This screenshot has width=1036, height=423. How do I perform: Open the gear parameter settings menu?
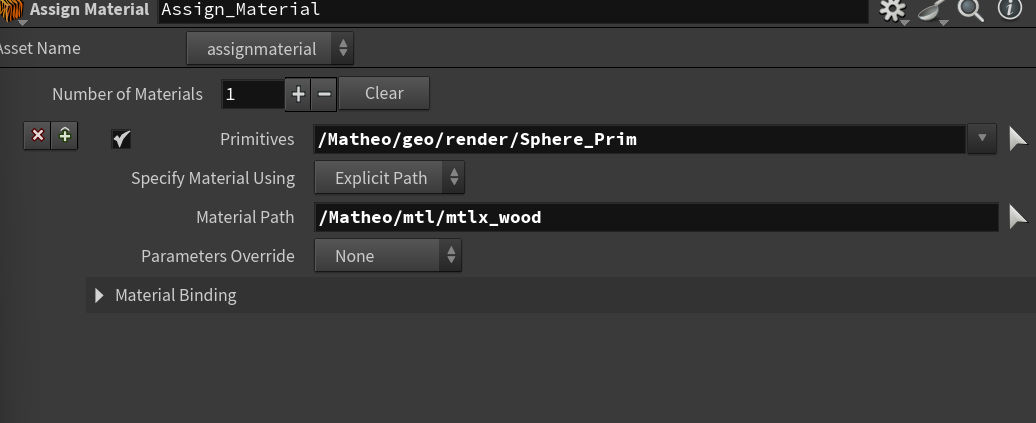click(891, 10)
